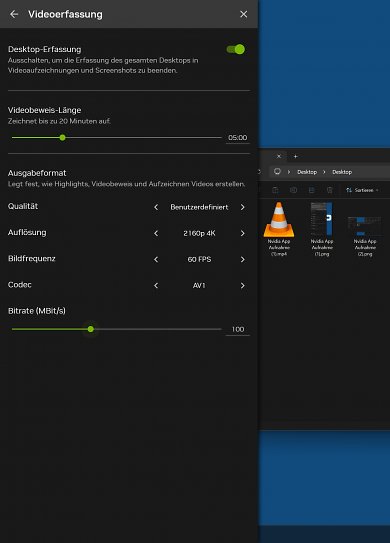Click the Bitrate value field showing 100
Viewport: 390px width, 543px height.
tap(238, 329)
